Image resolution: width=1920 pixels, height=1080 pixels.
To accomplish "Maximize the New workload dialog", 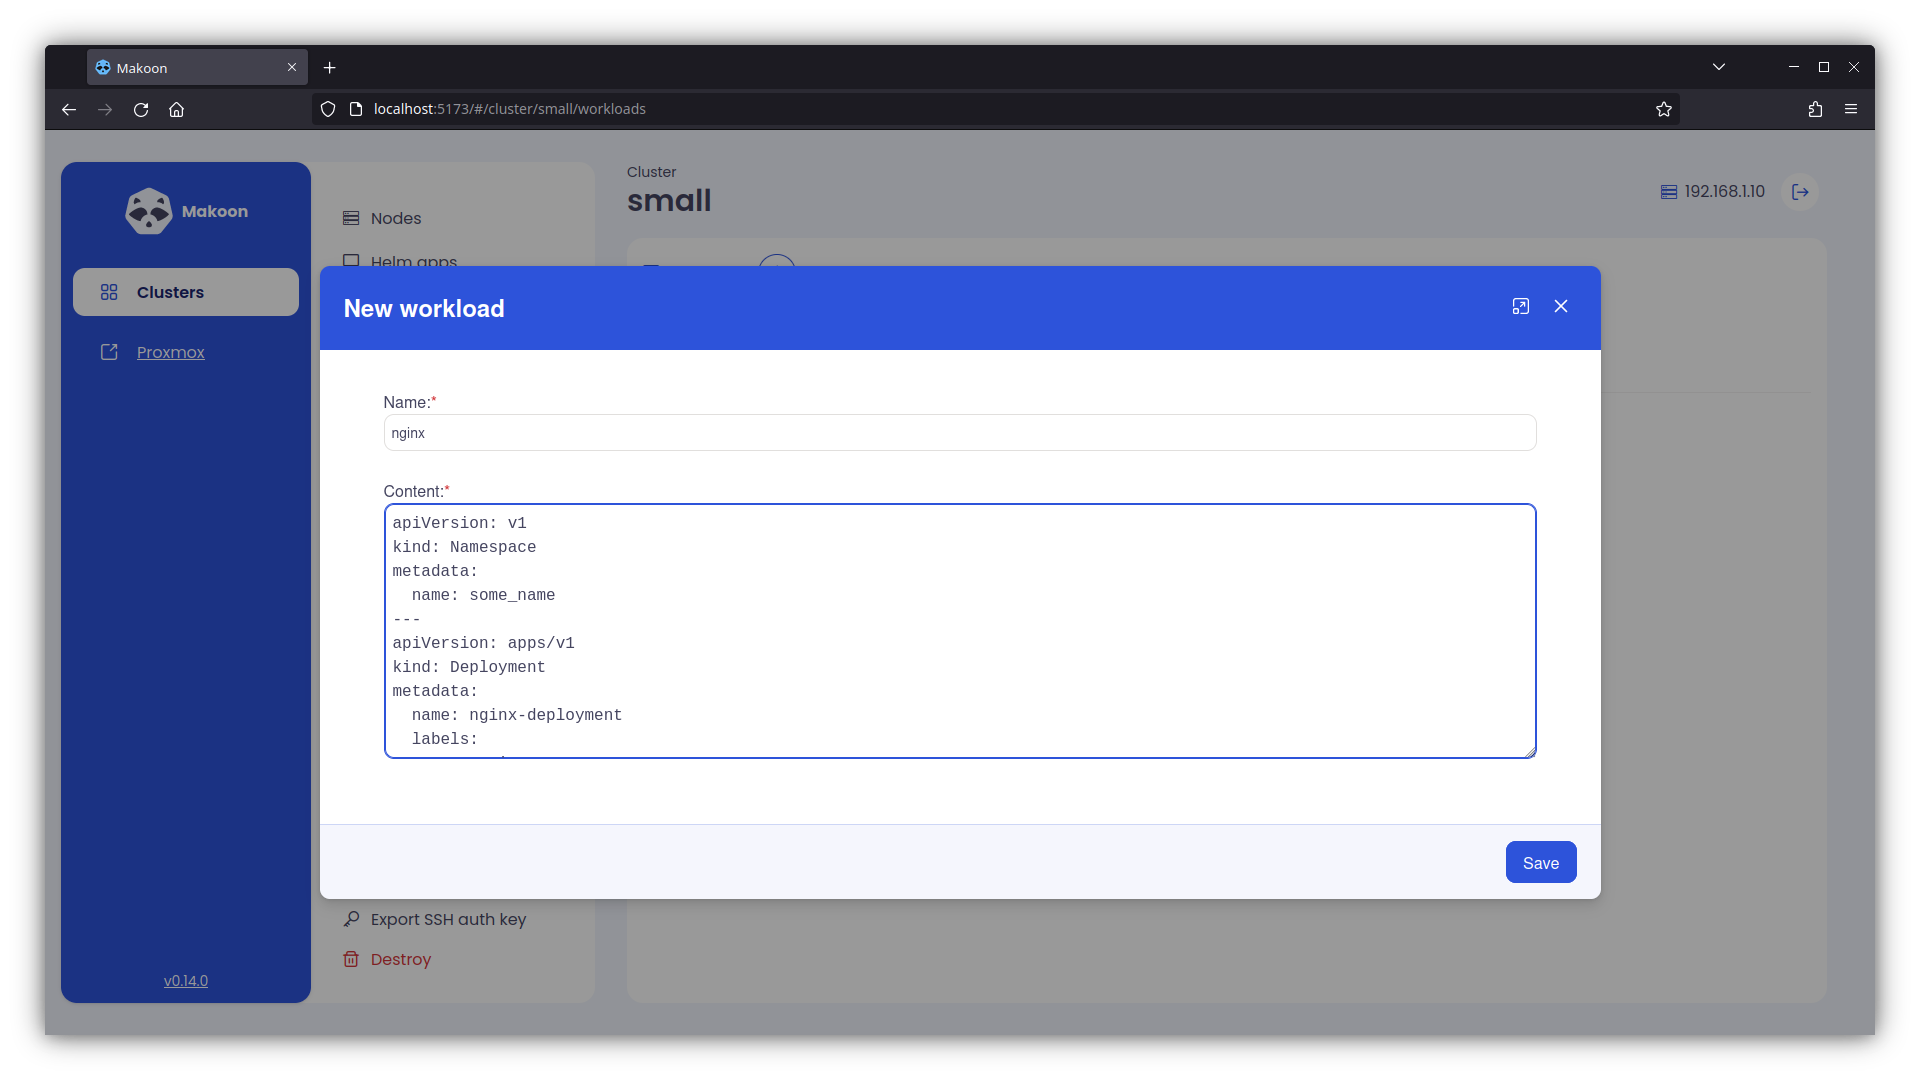I will pyautogui.click(x=1520, y=307).
